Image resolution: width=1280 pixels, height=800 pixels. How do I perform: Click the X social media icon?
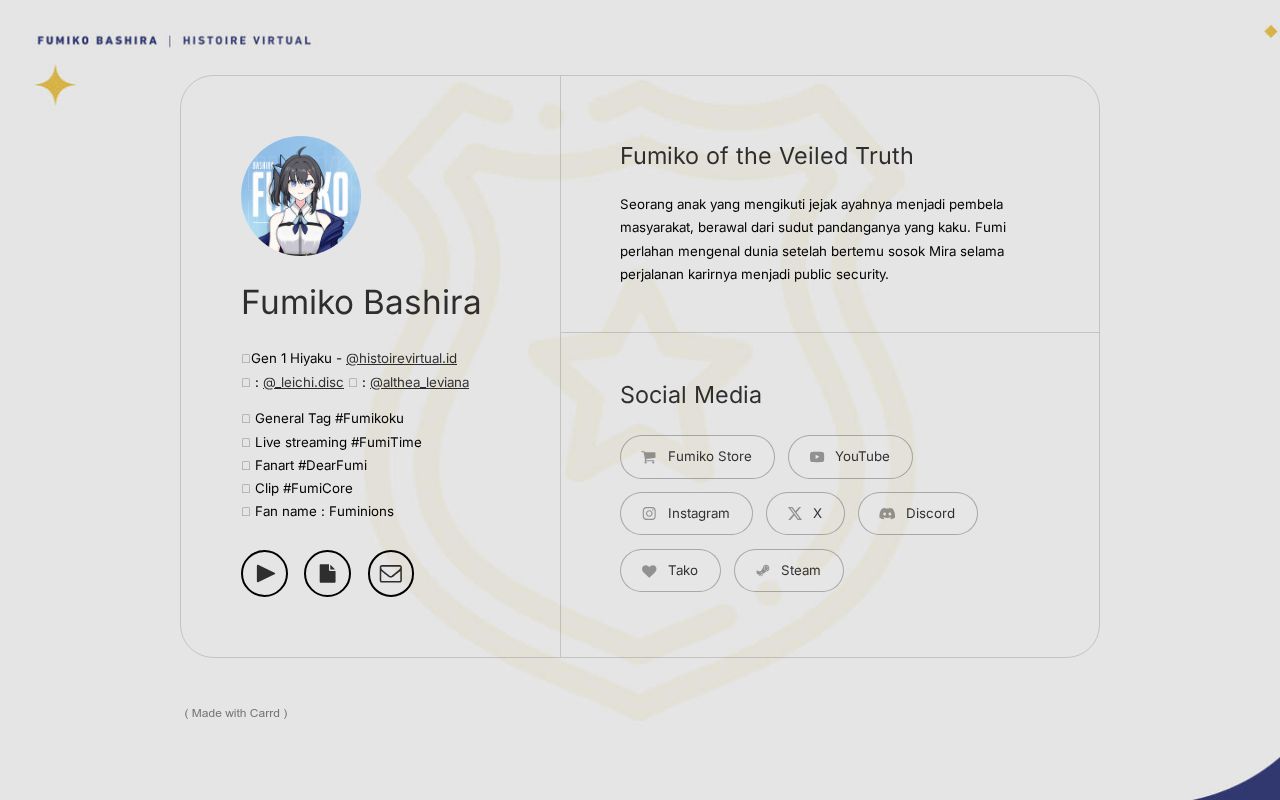793,513
